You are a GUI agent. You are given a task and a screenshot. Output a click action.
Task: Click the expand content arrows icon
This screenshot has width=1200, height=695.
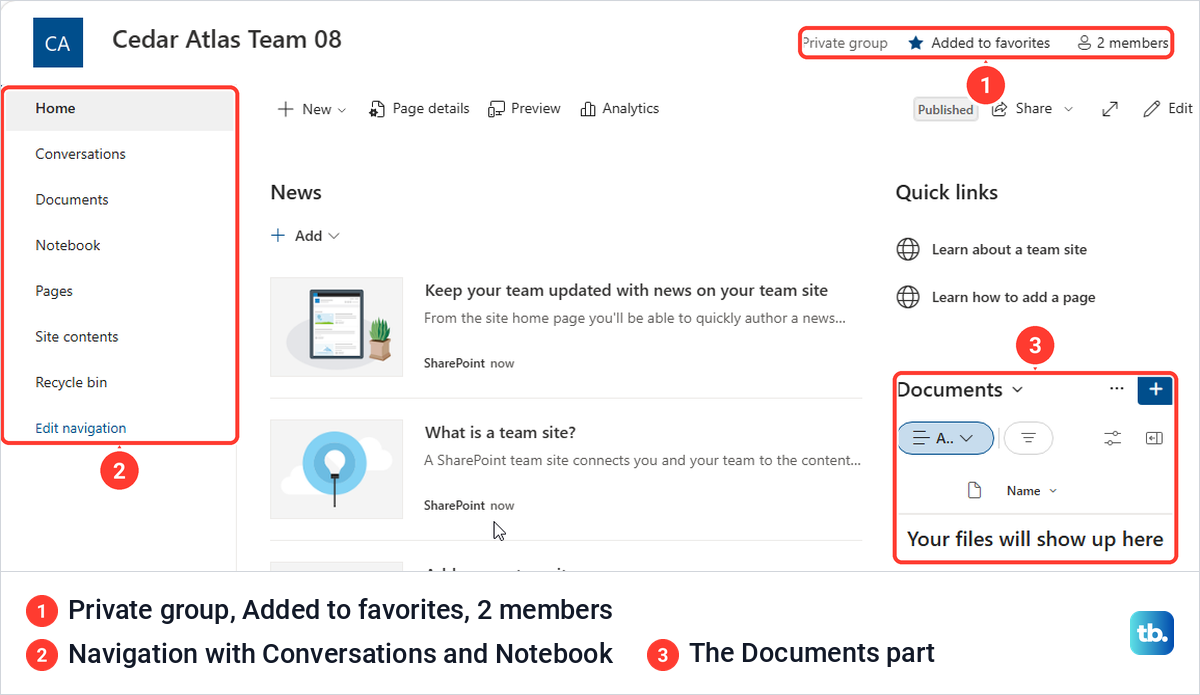pos(1110,109)
